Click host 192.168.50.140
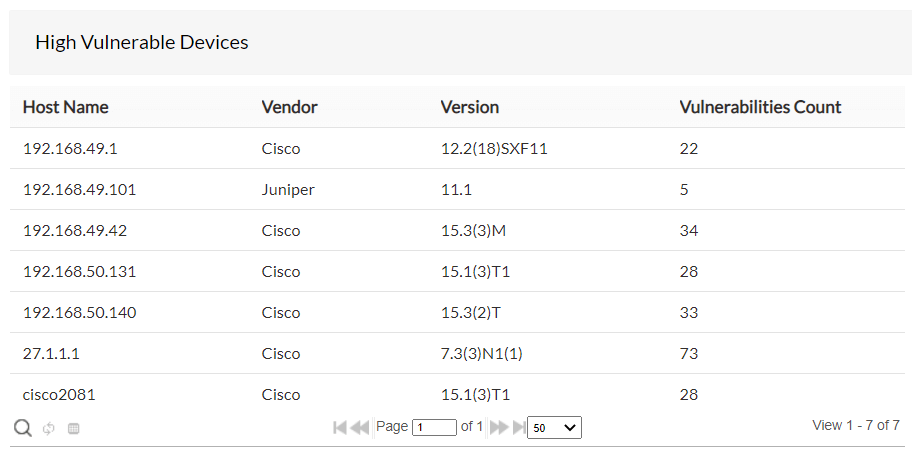 (79, 312)
